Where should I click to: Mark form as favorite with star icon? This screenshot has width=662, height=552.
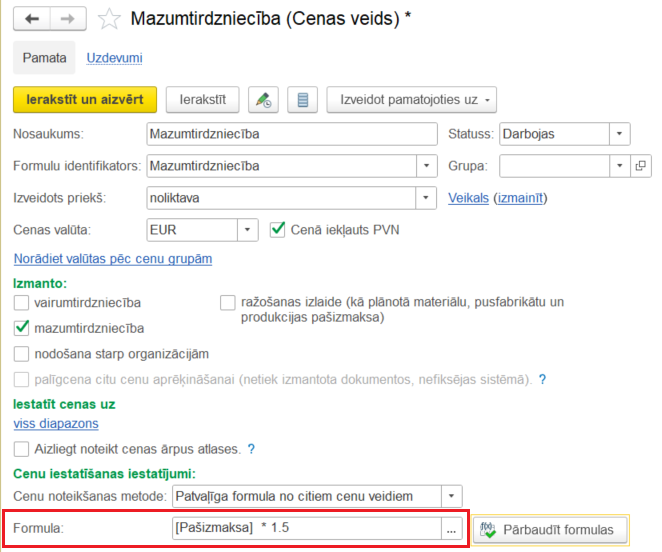point(110,20)
